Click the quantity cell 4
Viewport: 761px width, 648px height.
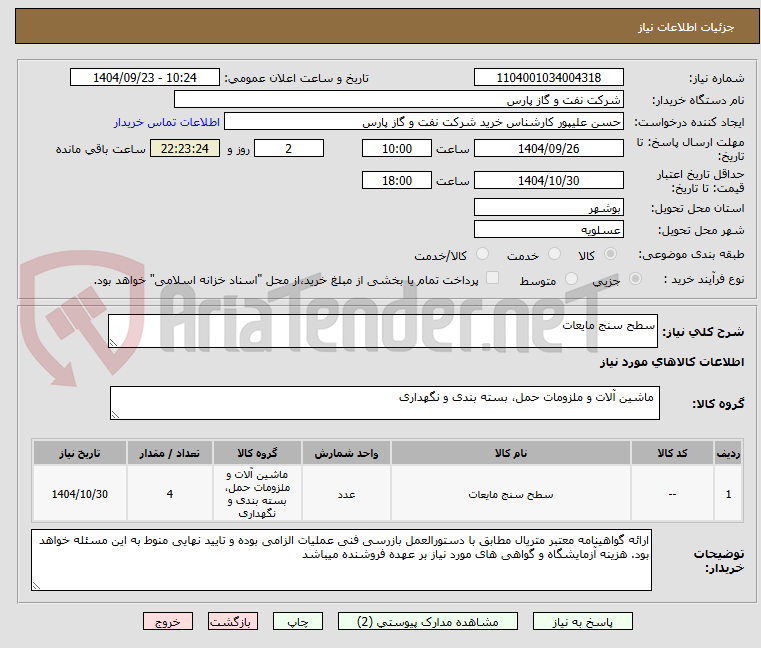coord(169,494)
